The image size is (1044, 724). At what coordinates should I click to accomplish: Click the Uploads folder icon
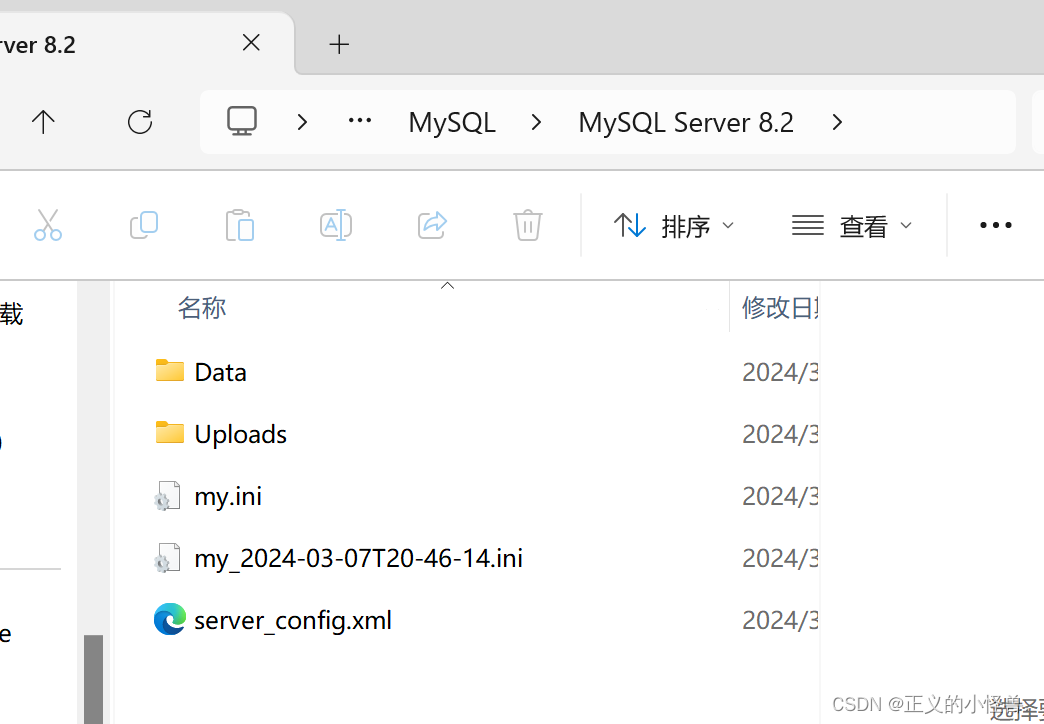(170, 432)
